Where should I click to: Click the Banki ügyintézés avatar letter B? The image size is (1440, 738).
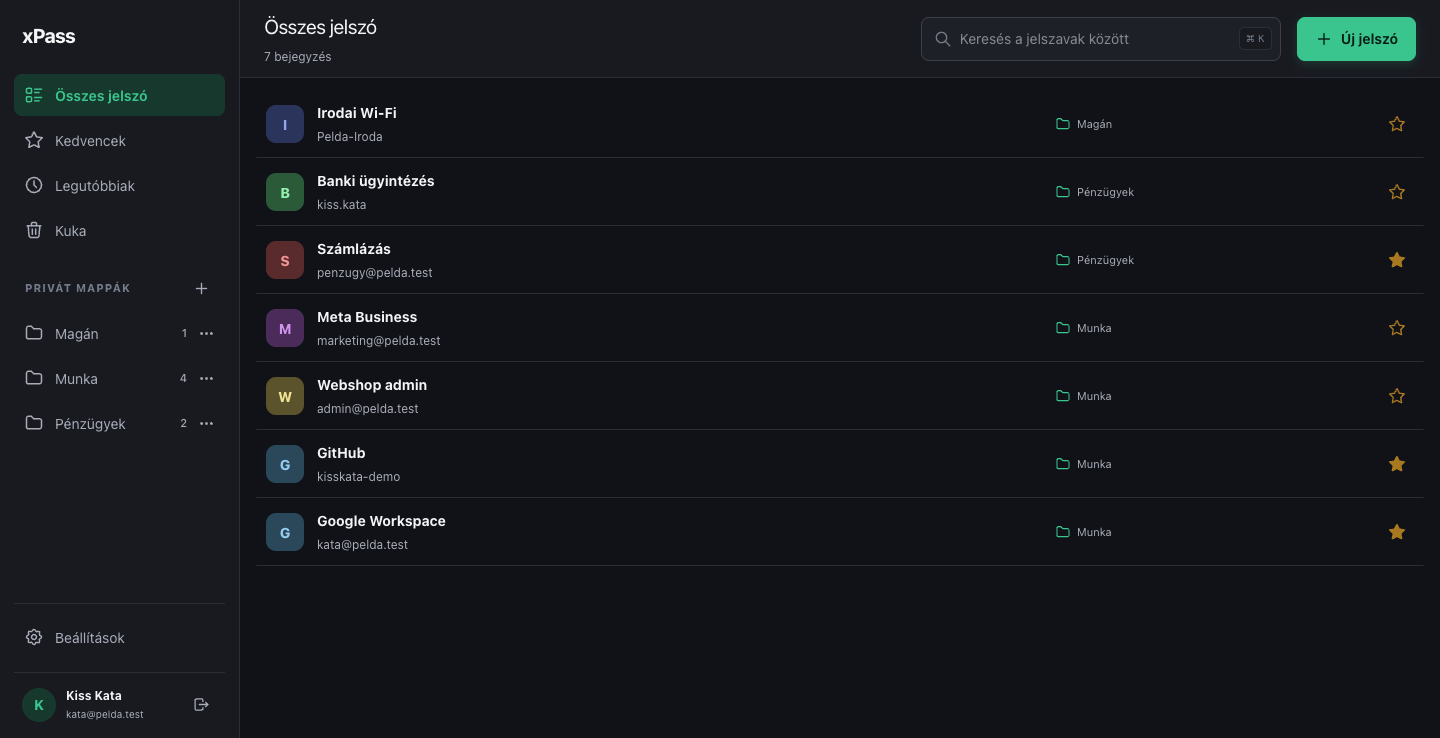coord(285,192)
